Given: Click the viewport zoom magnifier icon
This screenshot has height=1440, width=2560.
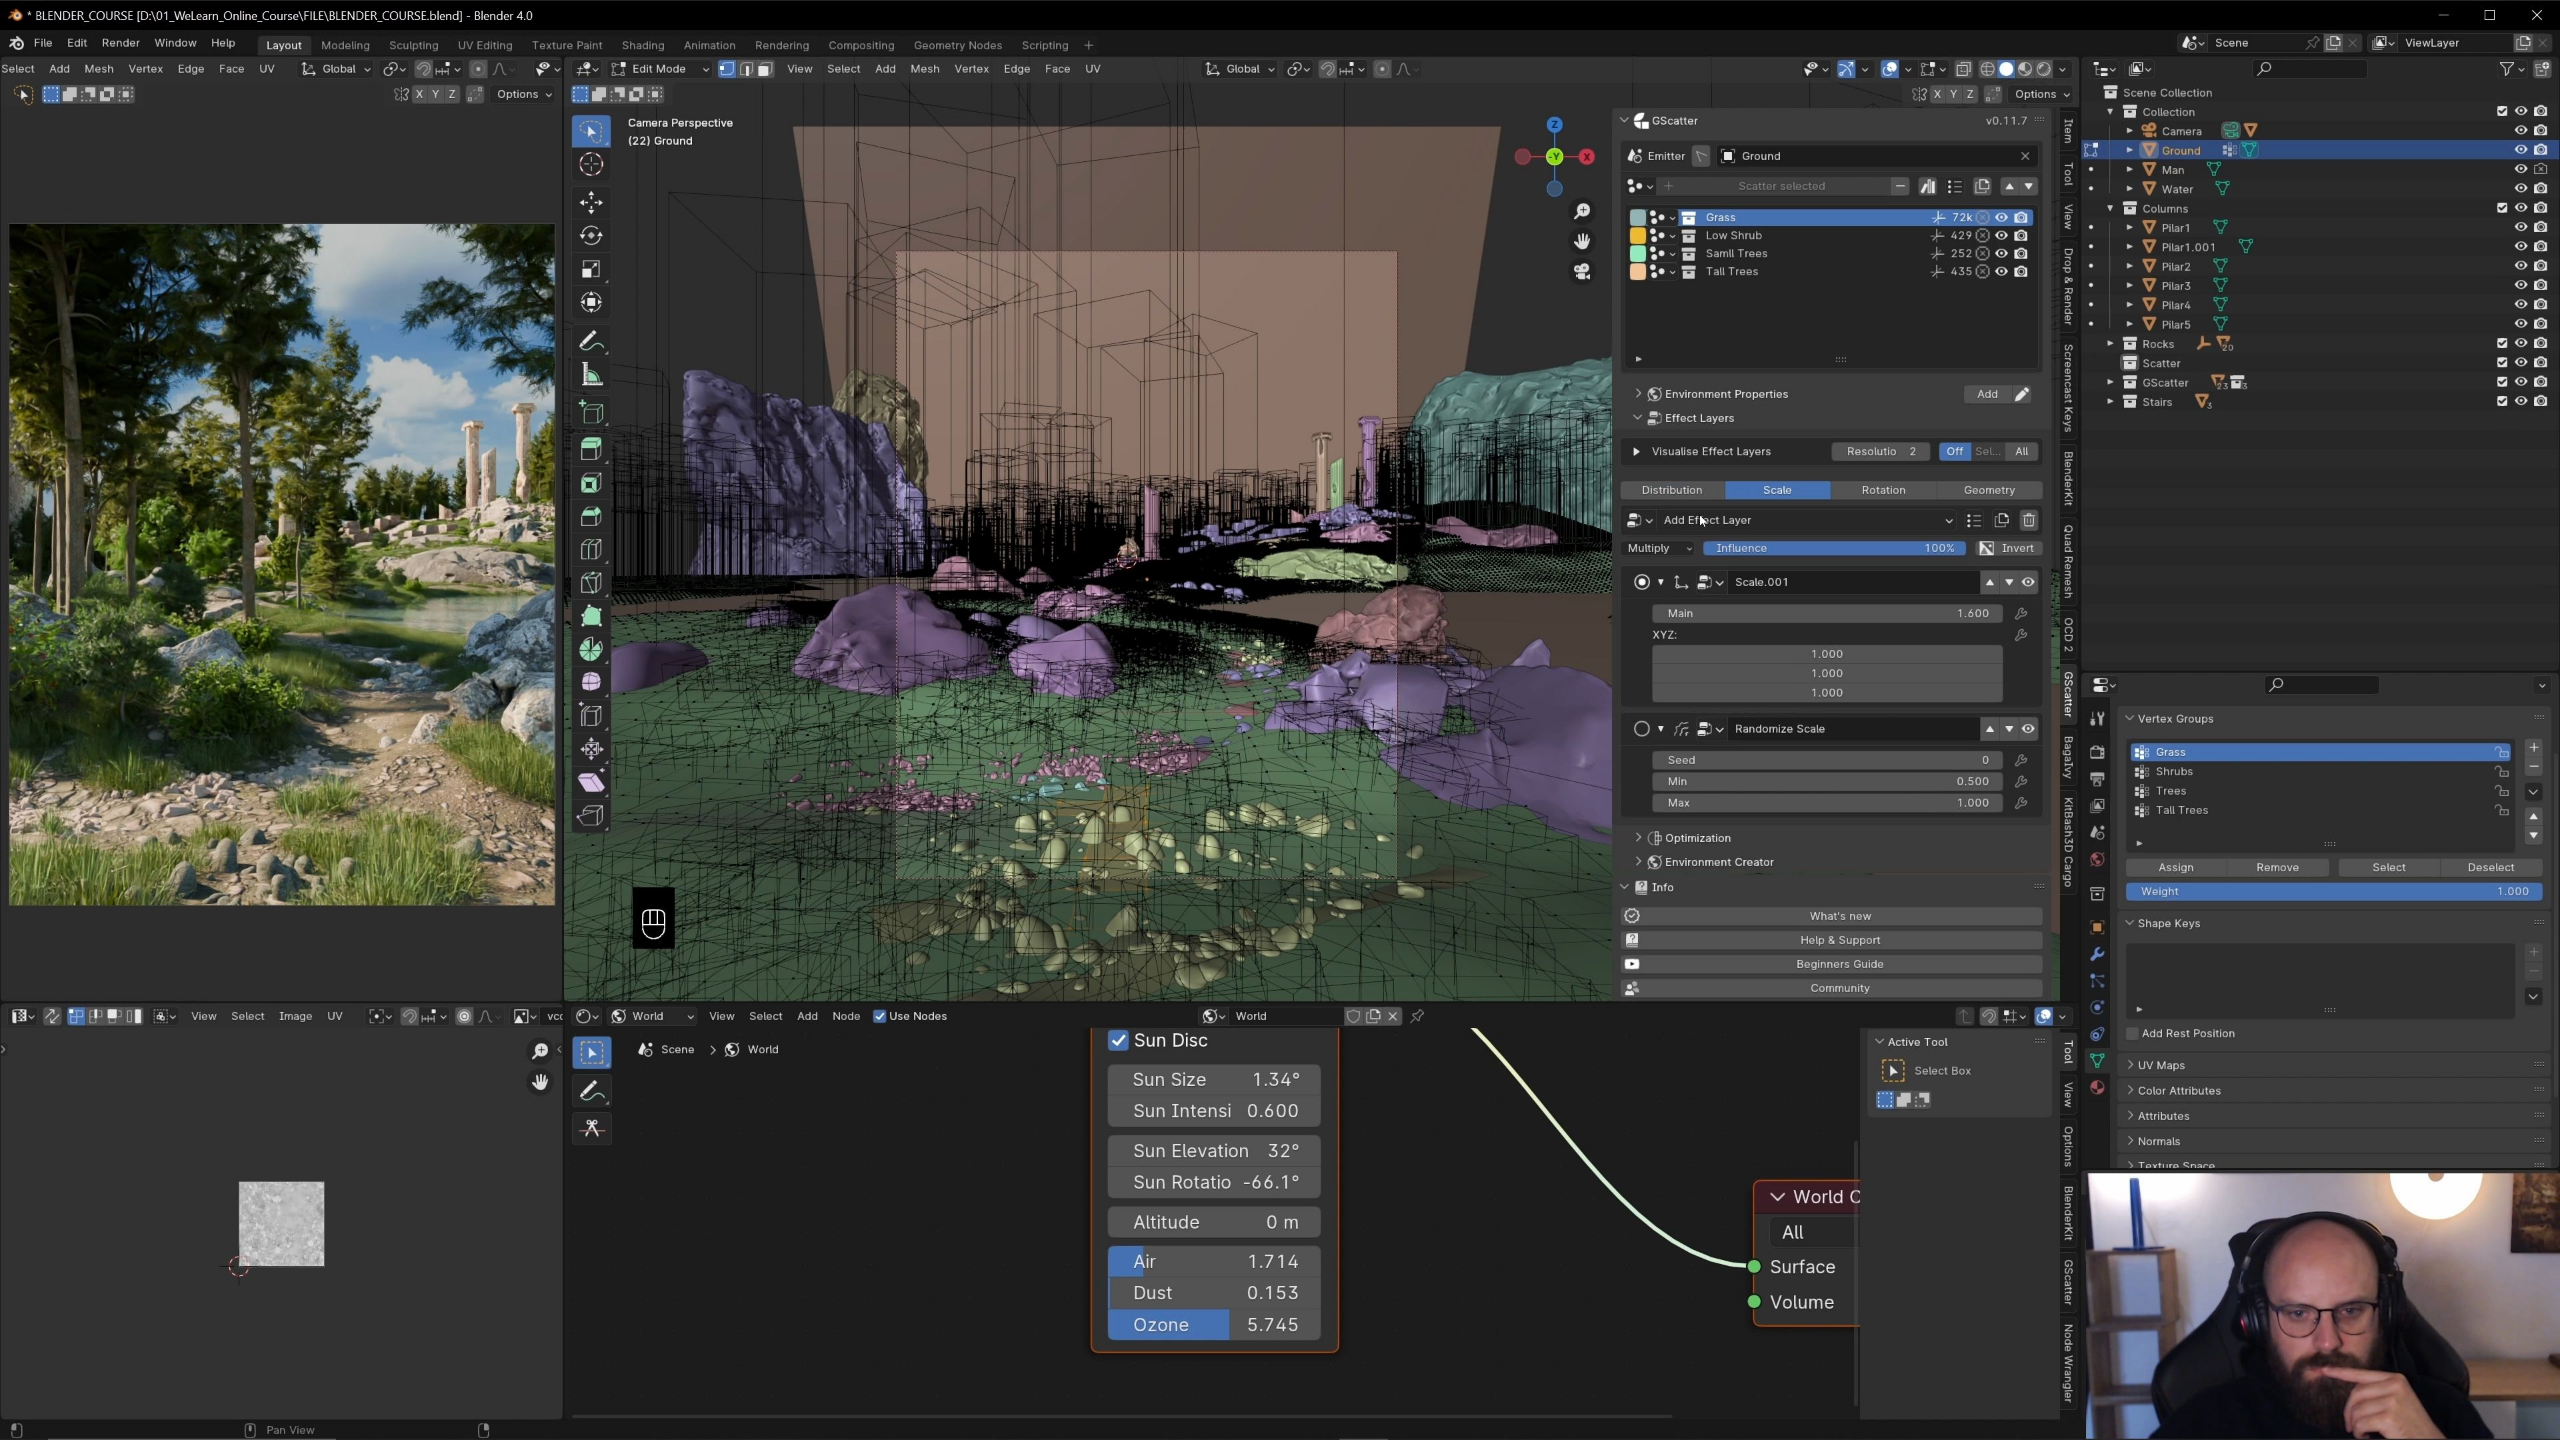Looking at the screenshot, I should click(x=1582, y=211).
